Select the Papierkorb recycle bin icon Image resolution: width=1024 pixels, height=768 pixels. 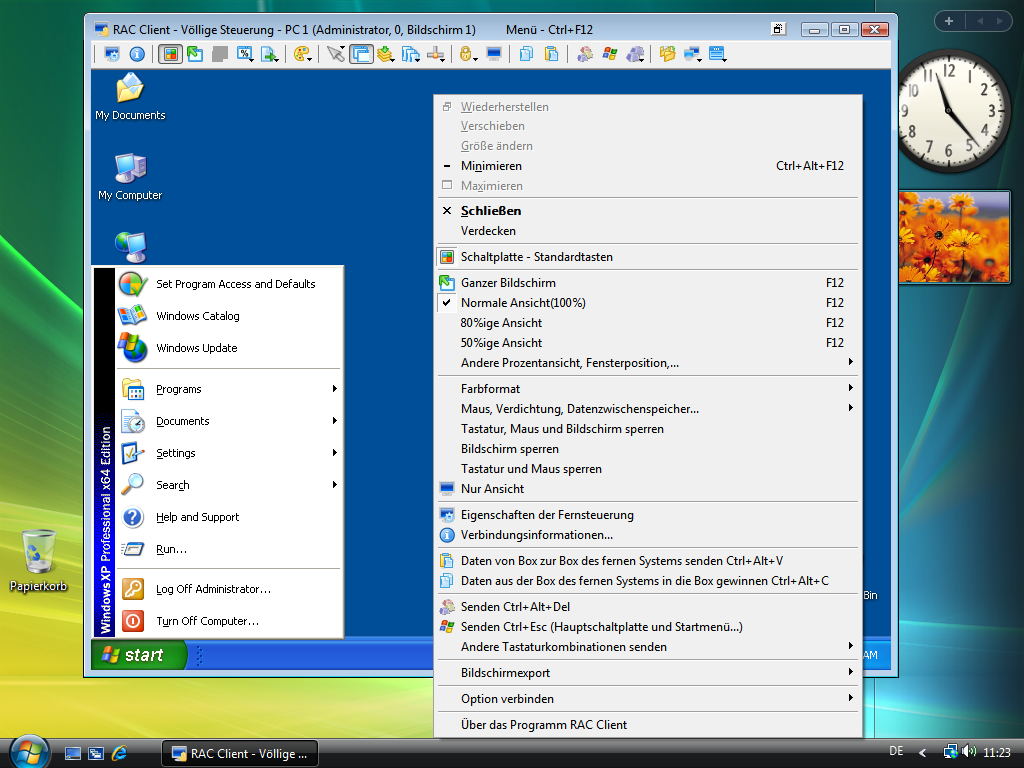(39, 560)
